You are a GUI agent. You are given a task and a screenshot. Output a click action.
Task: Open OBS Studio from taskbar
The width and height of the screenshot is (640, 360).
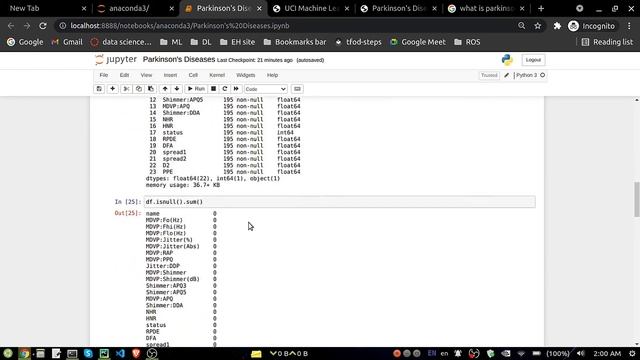[152, 353]
